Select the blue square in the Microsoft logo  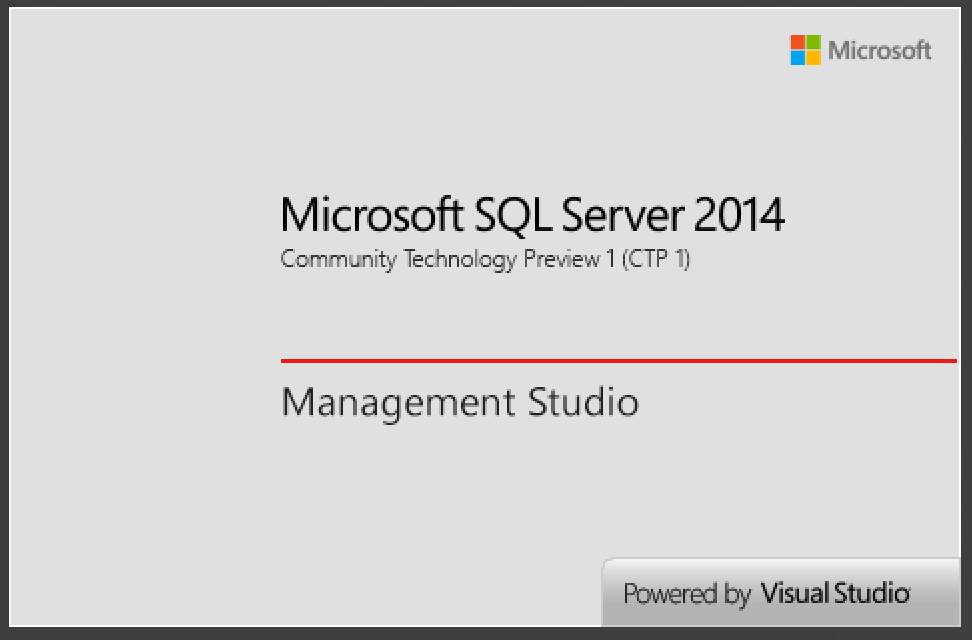pos(798,56)
